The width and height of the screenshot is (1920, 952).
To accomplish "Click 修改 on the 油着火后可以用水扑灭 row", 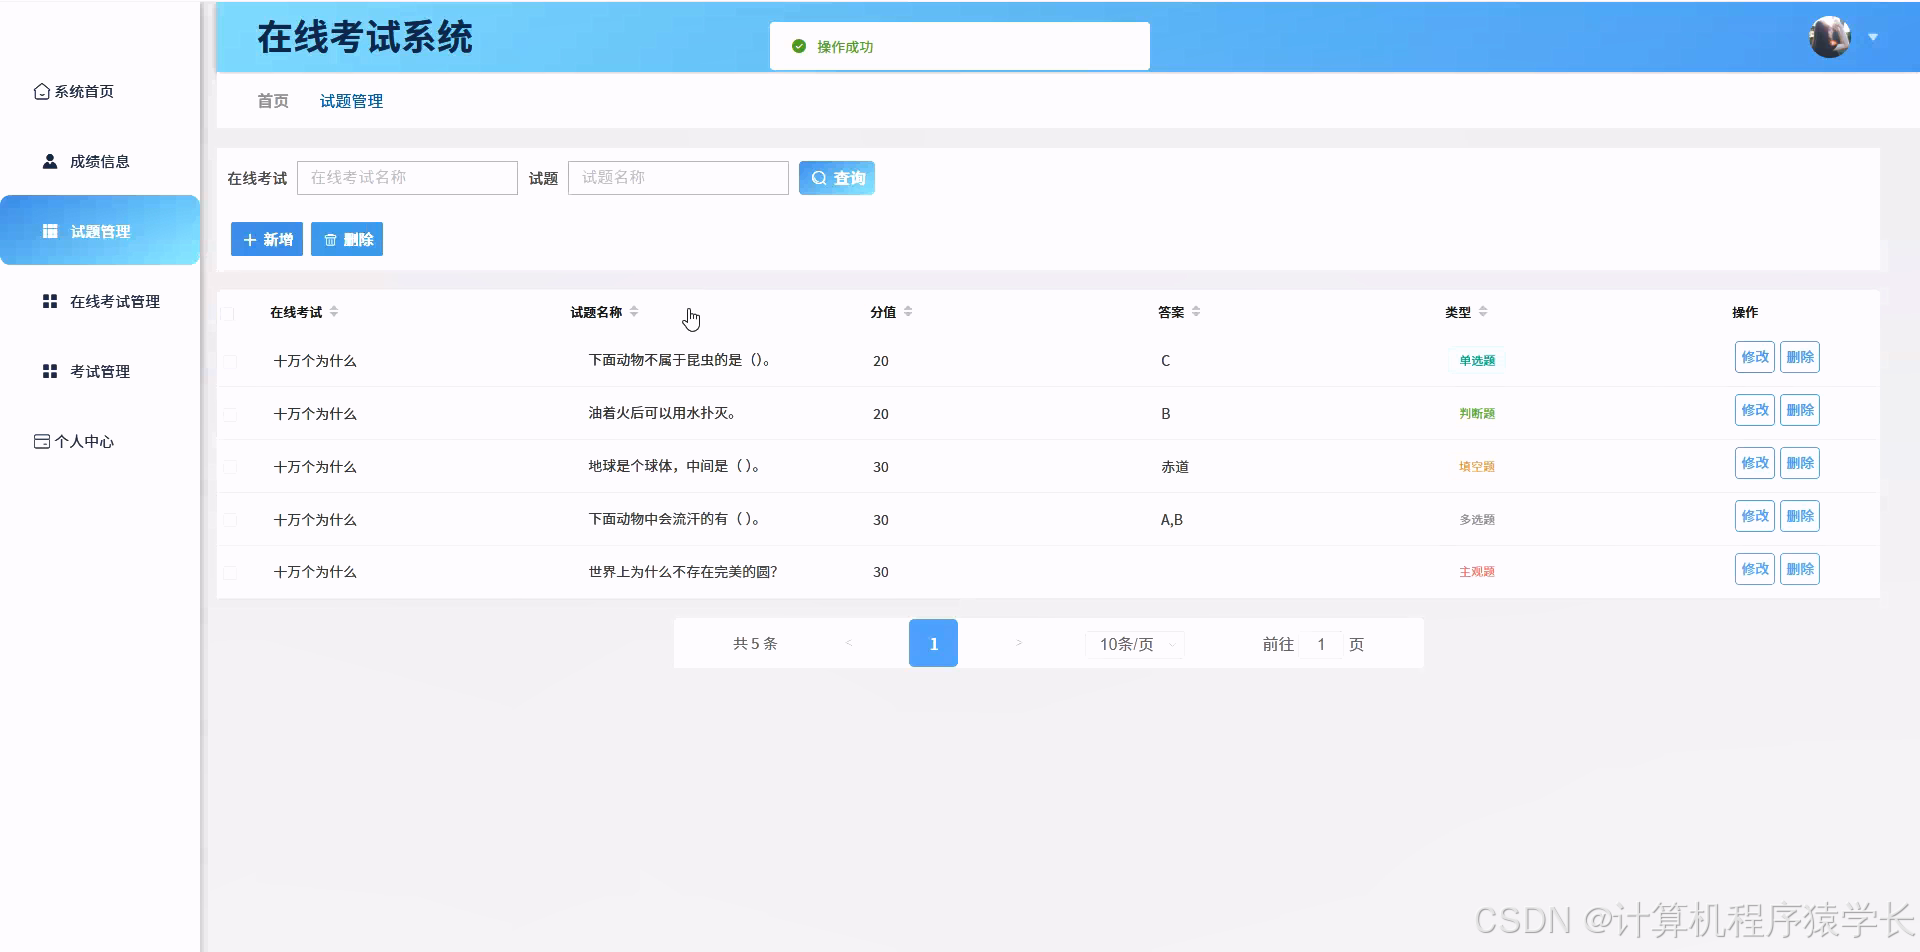I will [x=1754, y=409].
